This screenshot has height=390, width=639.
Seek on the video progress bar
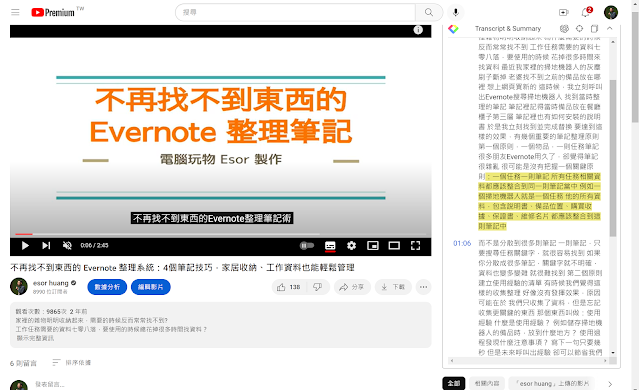pyautogui.click(x=220, y=234)
